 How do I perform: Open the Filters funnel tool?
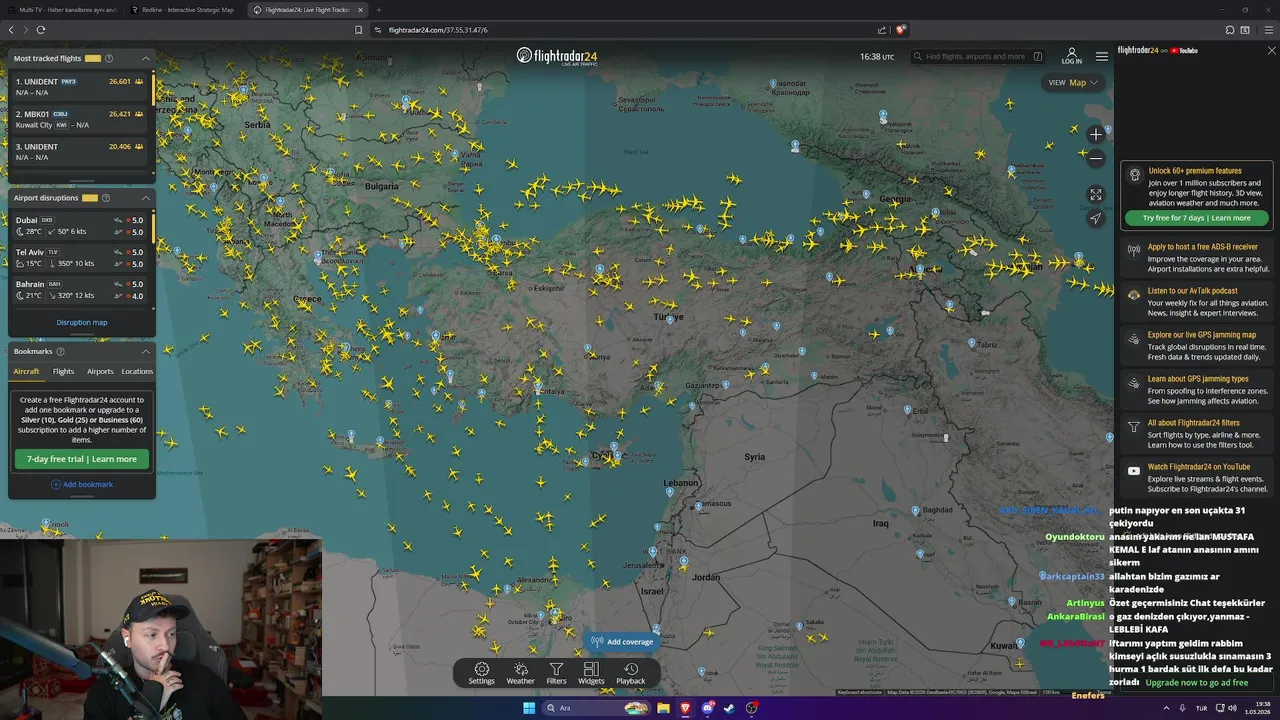pyautogui.click(x=556, y=673)
